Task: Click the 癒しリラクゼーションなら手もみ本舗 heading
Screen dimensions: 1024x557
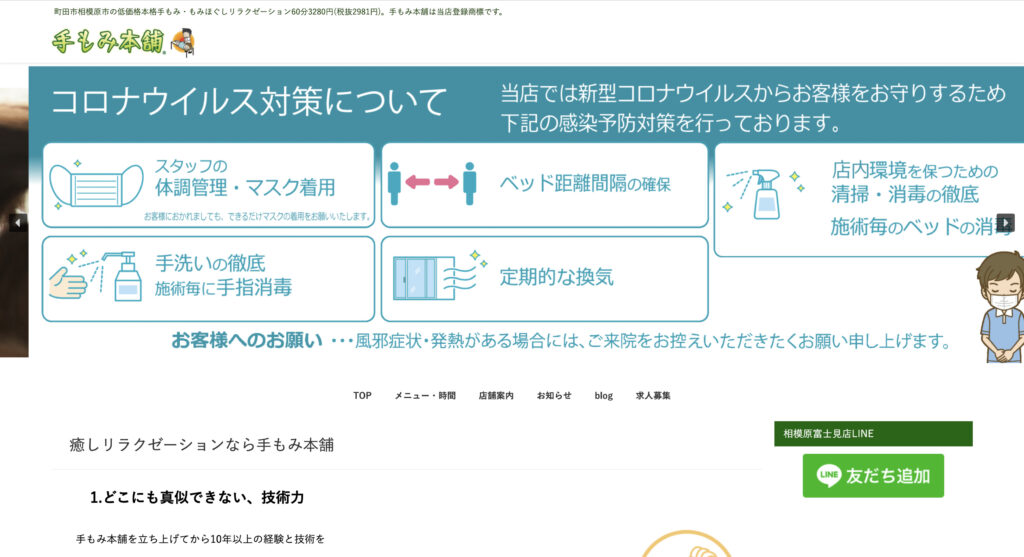Action: (x=201, y=444)
